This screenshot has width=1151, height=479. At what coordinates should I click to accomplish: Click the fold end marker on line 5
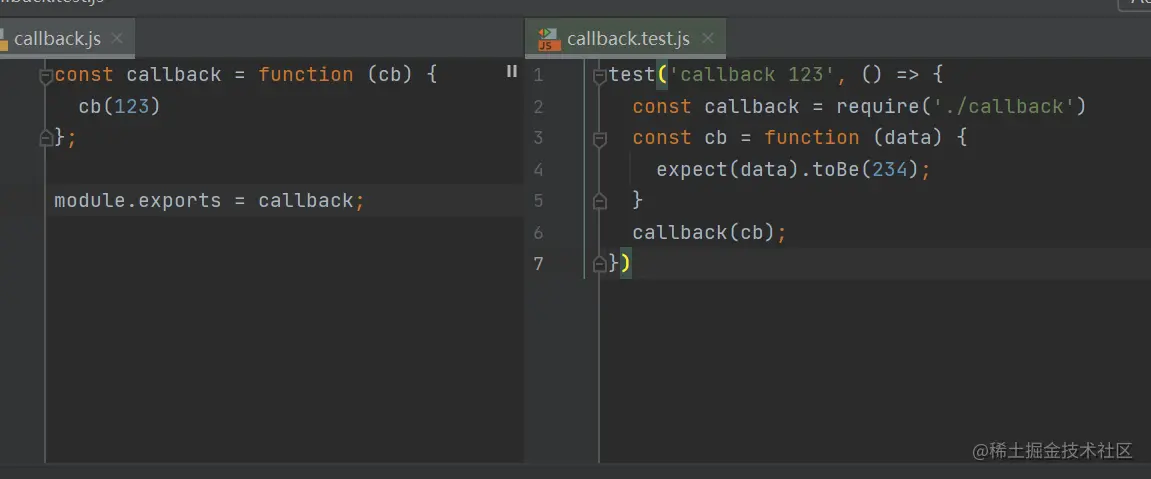click(x=600, y=201)
